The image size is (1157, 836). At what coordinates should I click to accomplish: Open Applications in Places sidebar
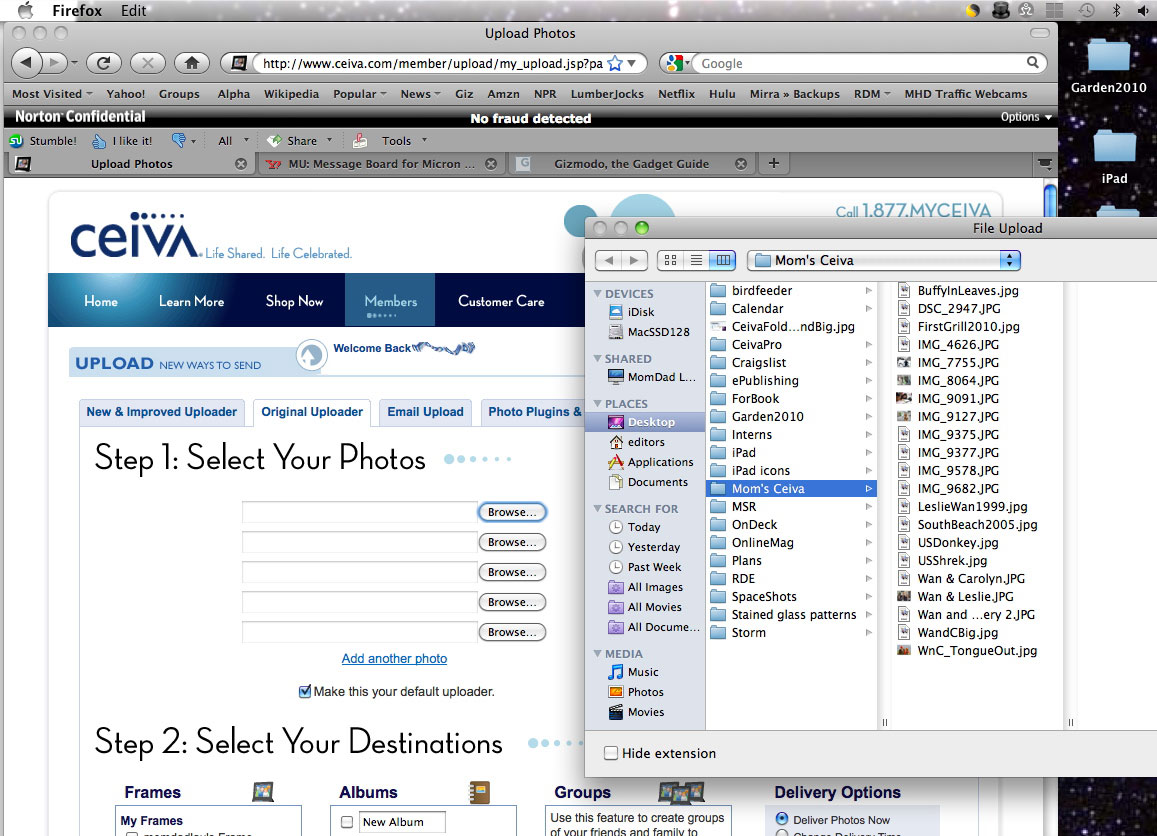651,462
